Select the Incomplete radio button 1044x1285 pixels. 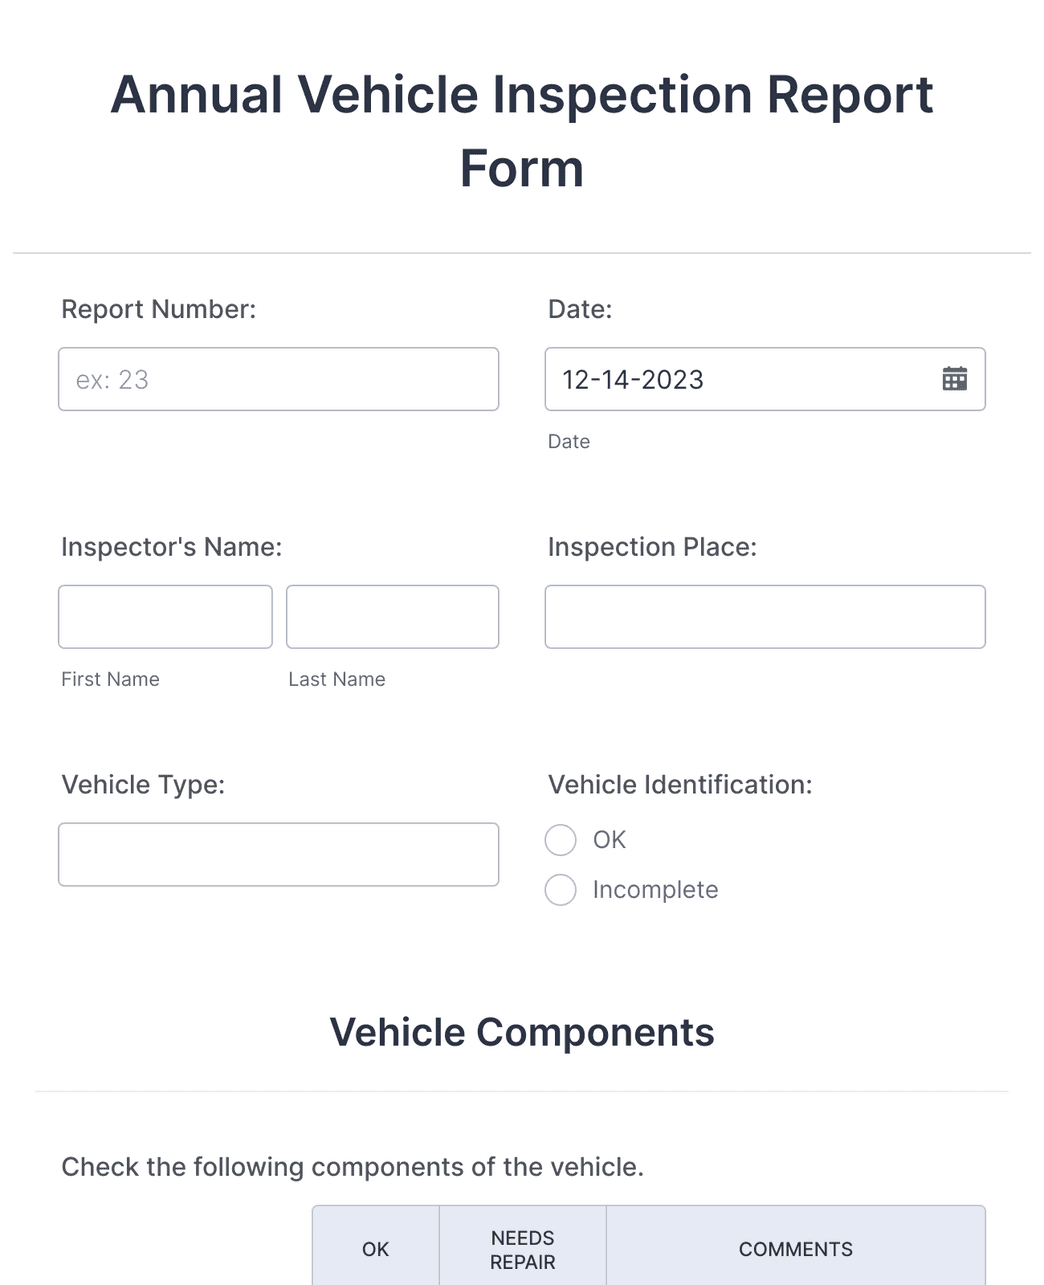pyautogui.click(x=560, y=890)
